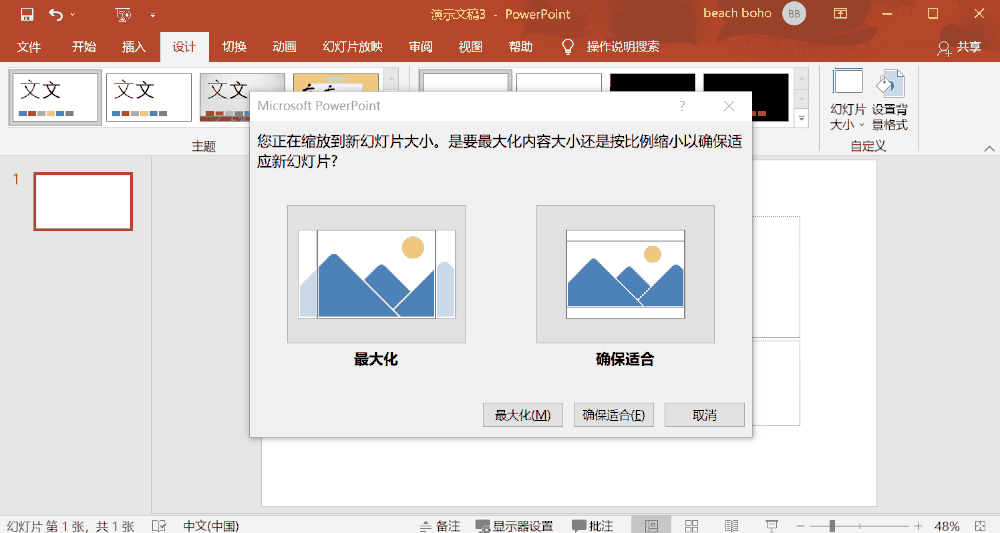Expand the variants gallery more arrow
The image size is (1000, 533).
pos(801,119)
